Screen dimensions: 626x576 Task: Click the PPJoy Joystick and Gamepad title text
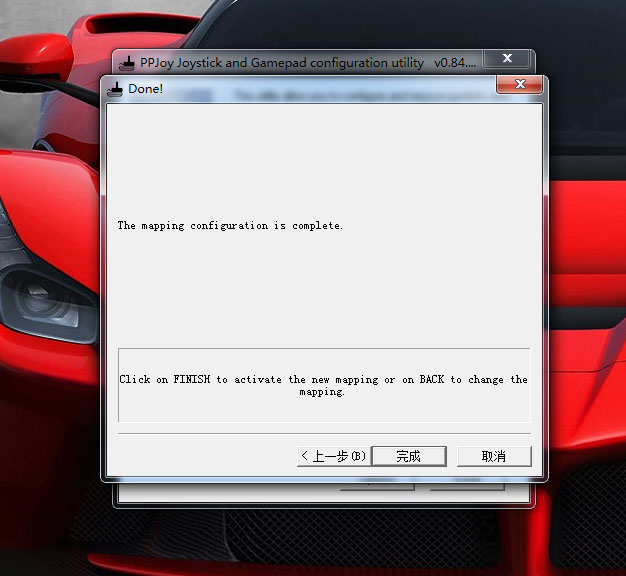pos(307,63)
